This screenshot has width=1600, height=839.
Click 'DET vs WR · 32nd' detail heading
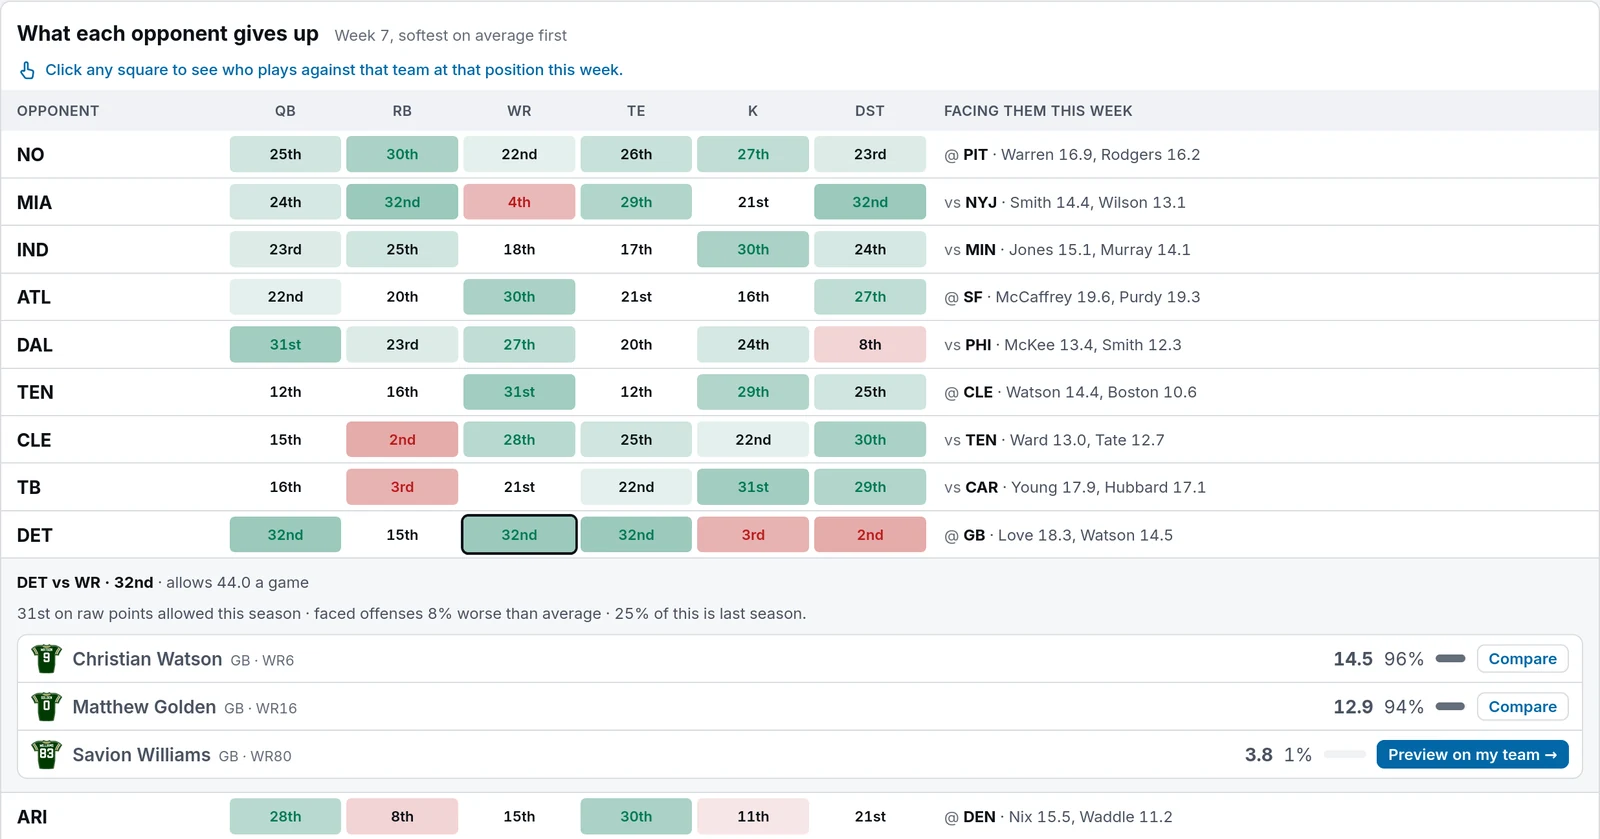pos(85,582)
